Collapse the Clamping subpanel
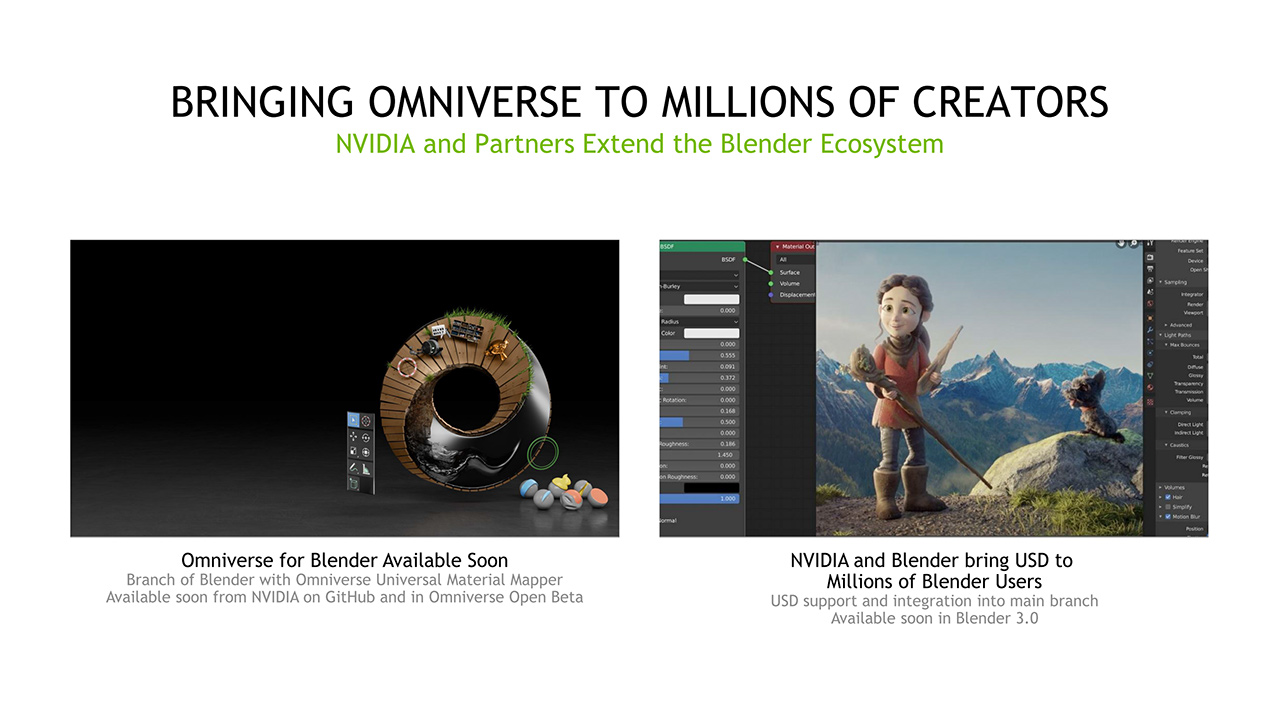Screen dimensions: 1280x720 coord(1166,412)
